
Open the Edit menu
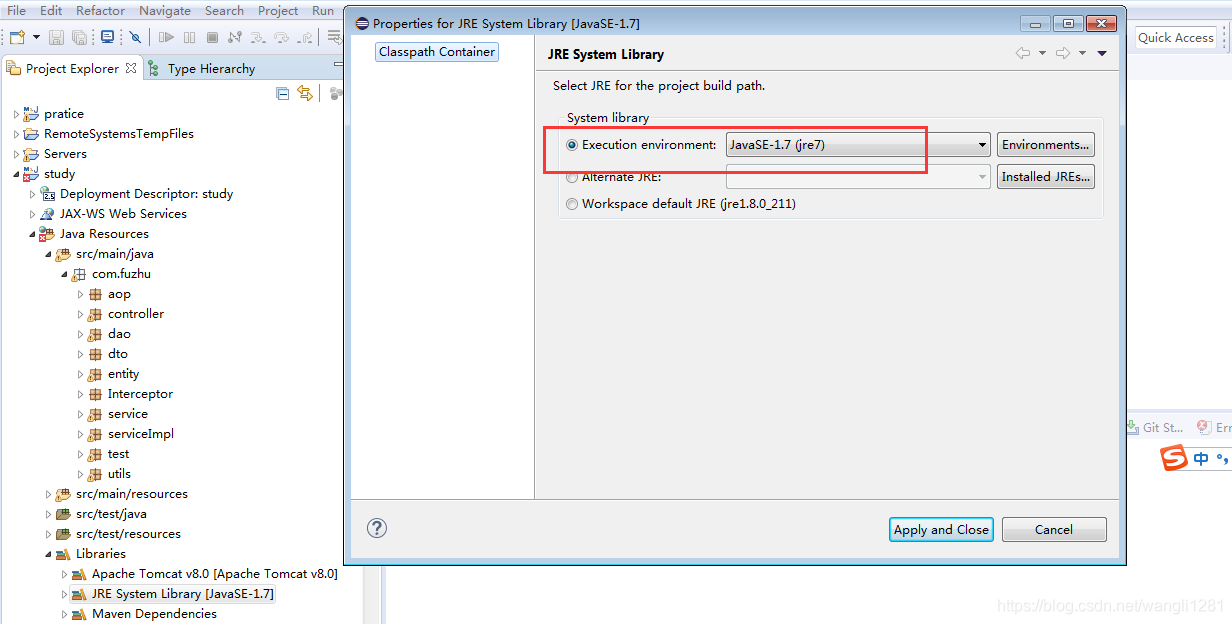click(51, 10)
